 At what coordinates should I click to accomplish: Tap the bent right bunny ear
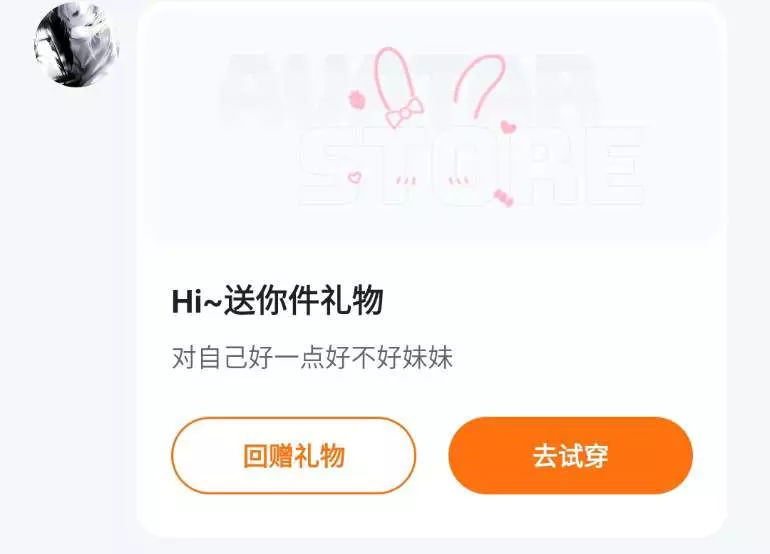point(480,86)
